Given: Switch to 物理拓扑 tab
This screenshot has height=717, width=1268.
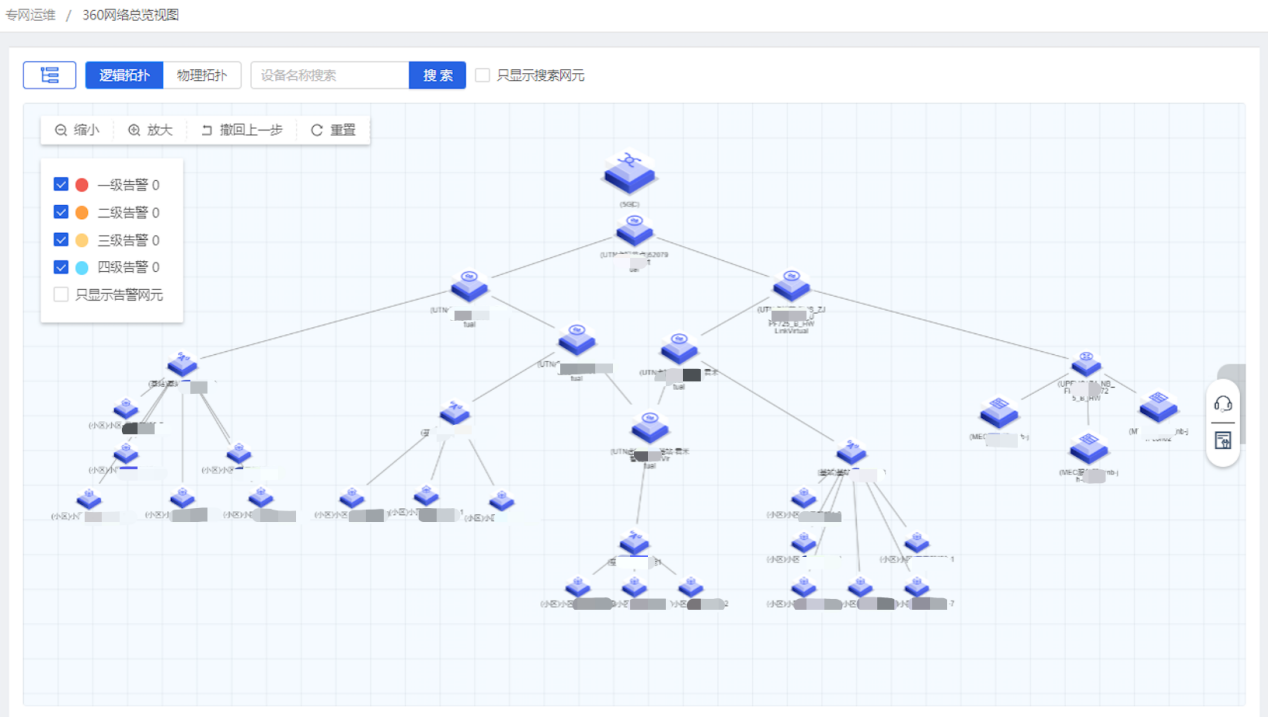Looking at the screenshot, I should pos(202,75).
